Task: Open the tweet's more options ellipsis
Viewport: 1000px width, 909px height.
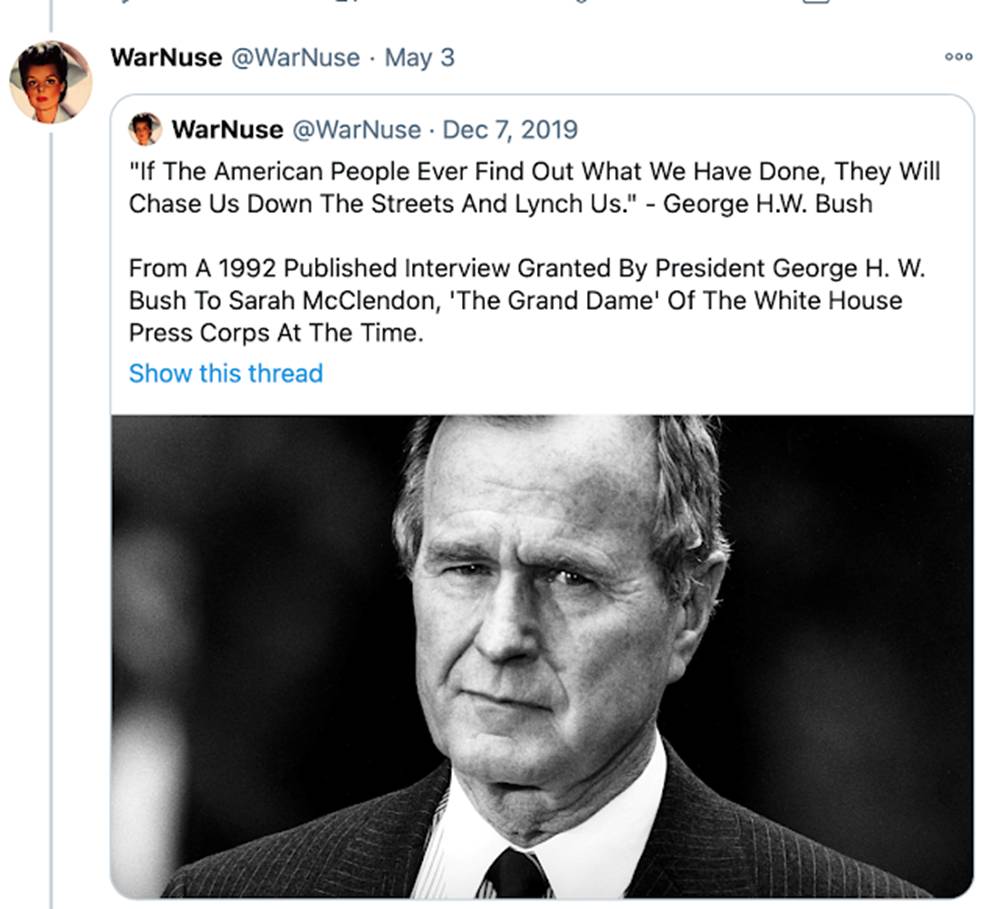Action: [x=958, y=57]
